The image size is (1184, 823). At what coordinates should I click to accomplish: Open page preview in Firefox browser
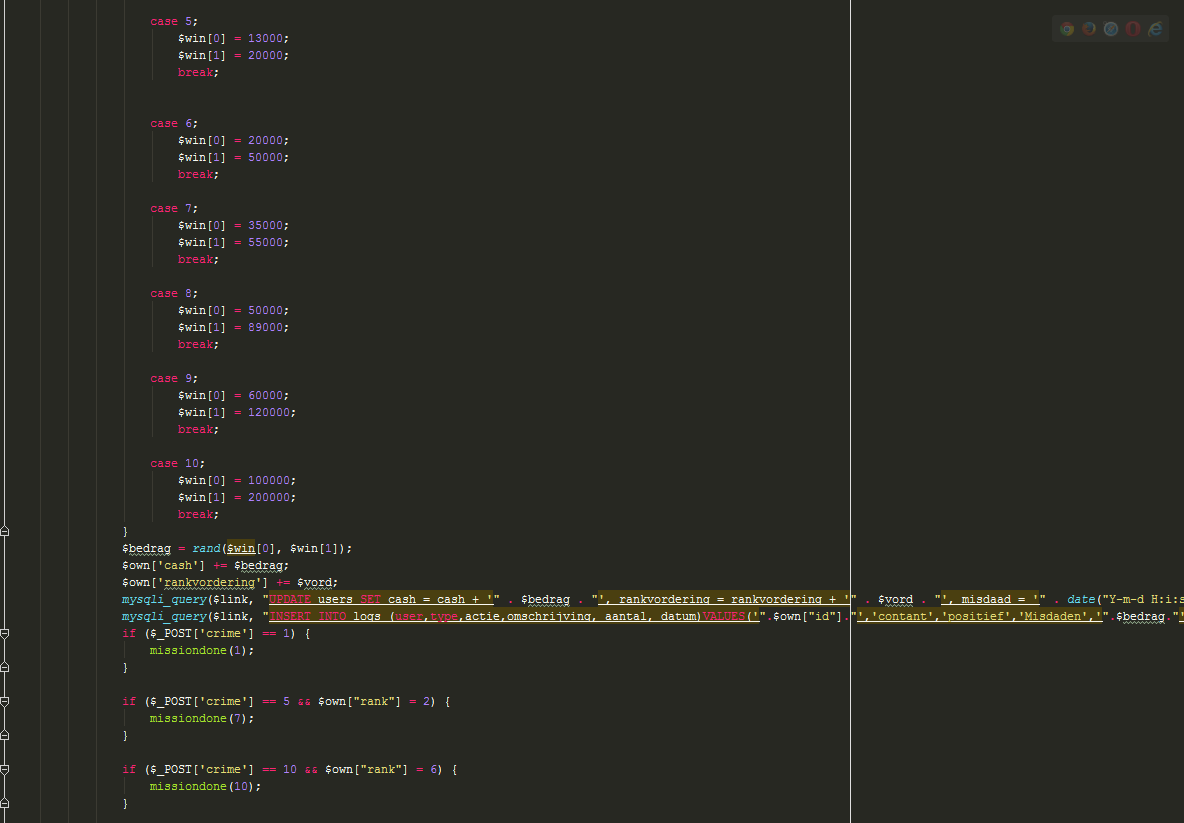(x=1089, y=29)
